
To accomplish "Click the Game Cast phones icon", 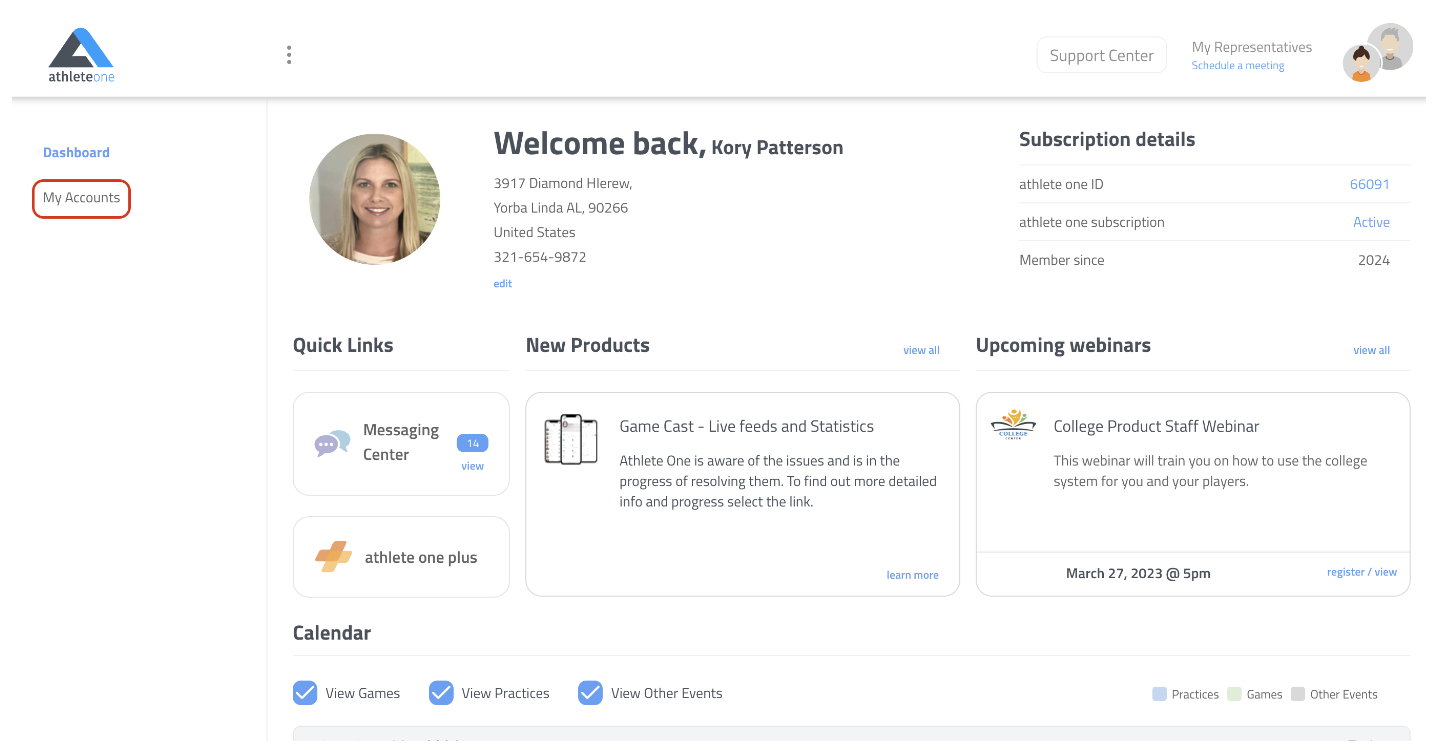I will (x=571, y=439).
